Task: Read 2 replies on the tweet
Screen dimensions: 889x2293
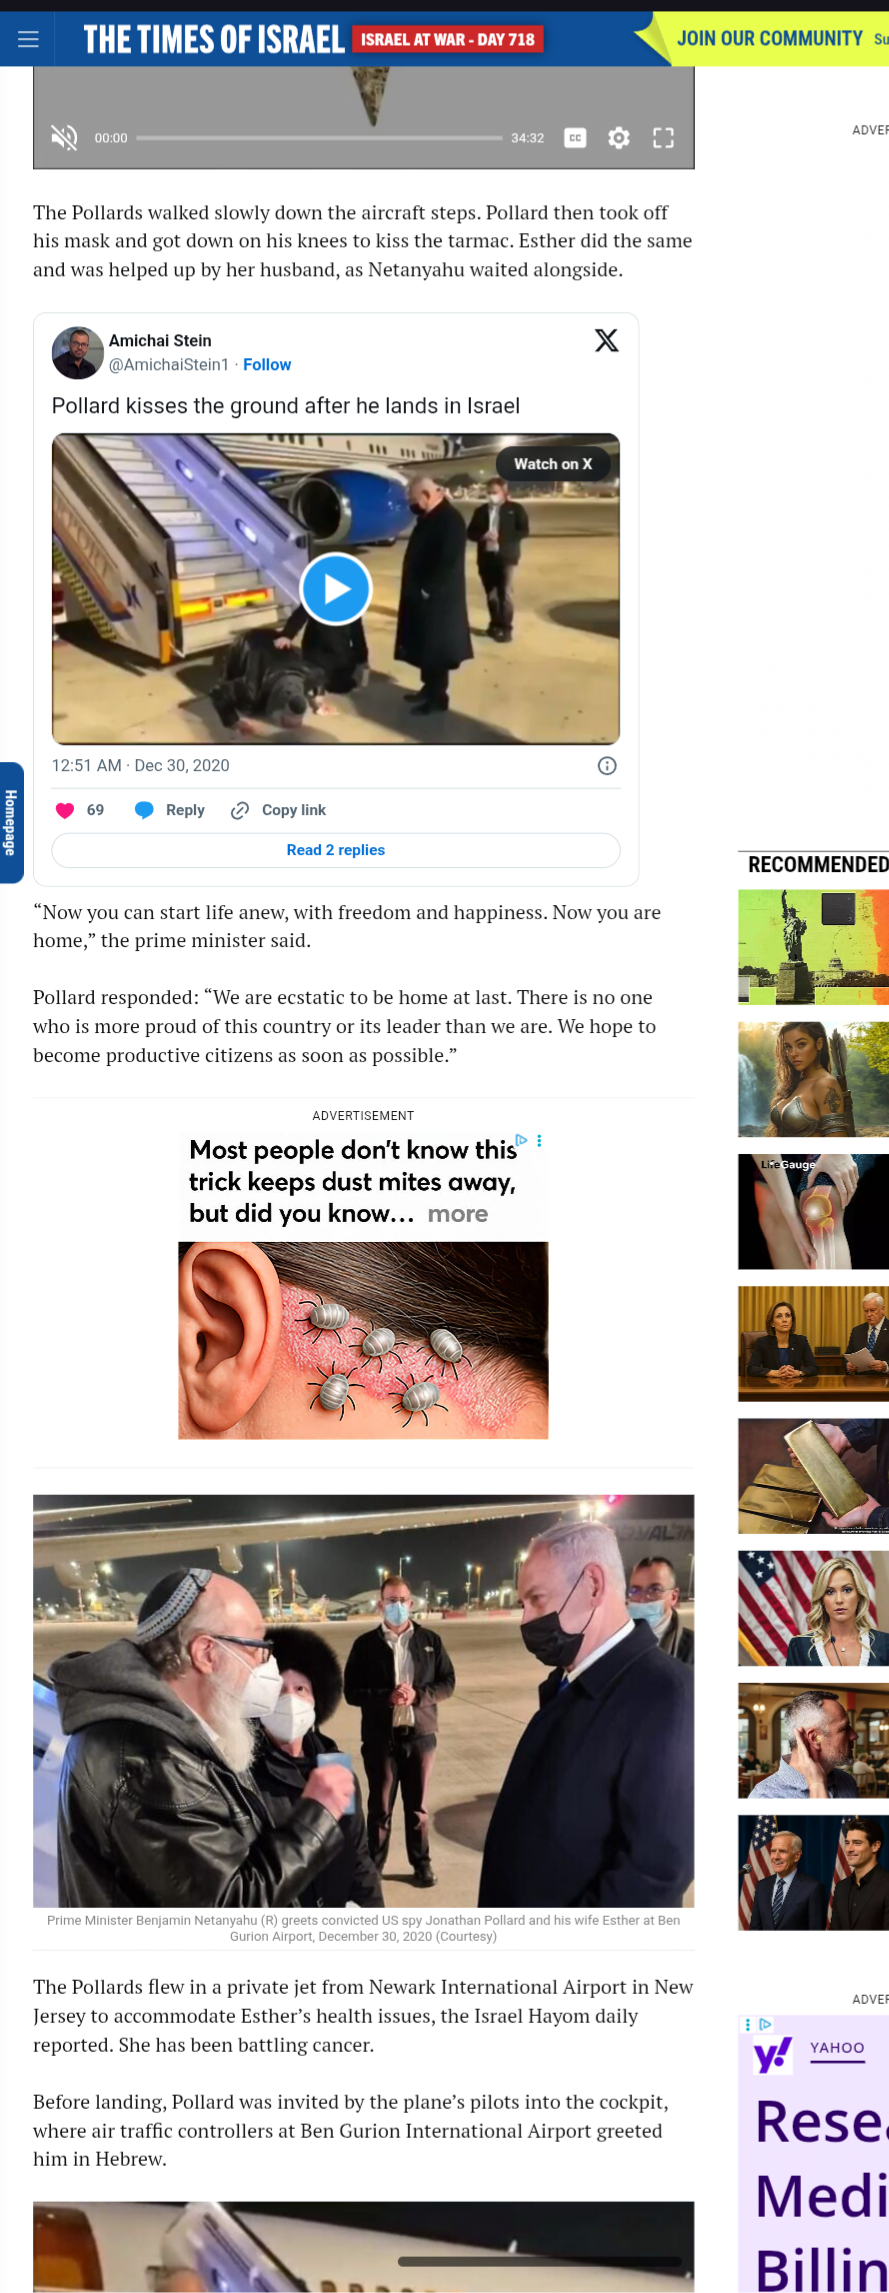Action: (336, 850)
